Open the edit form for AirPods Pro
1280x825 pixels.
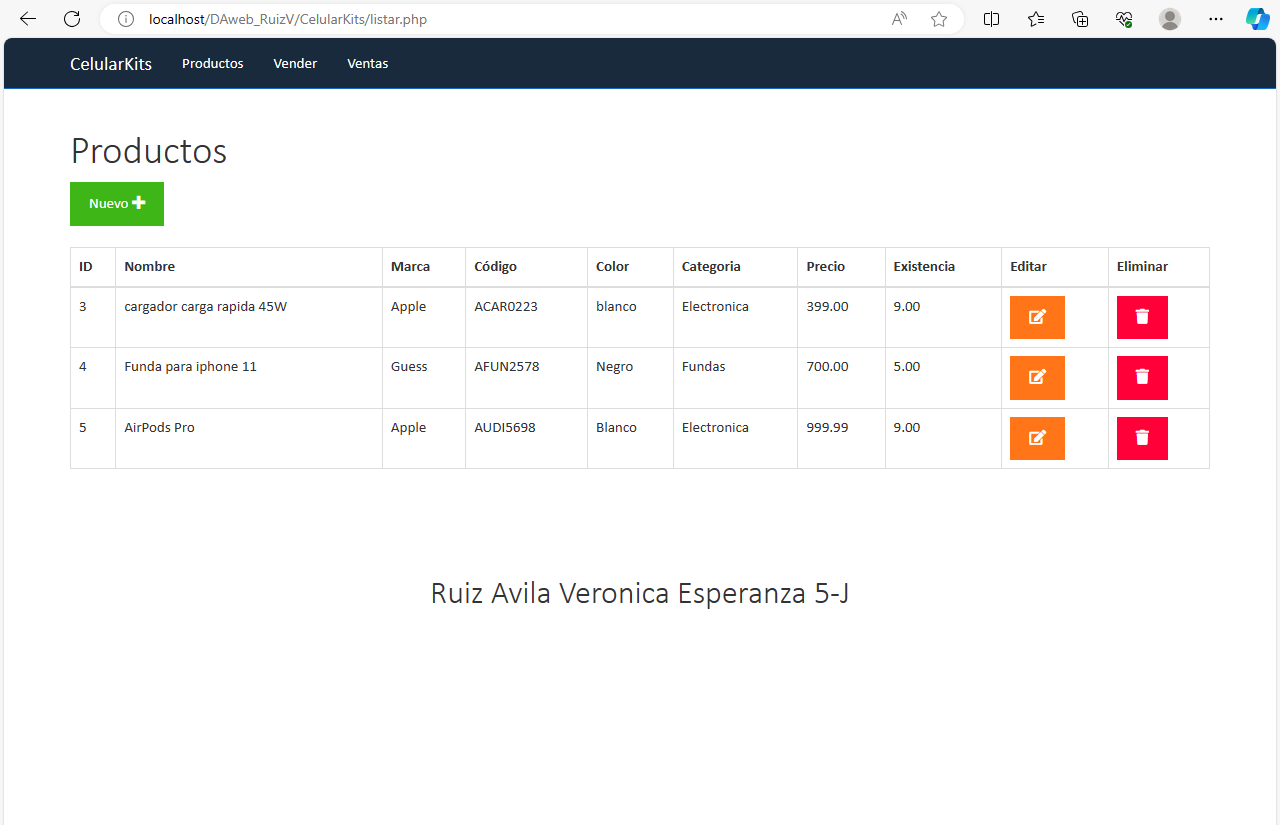pos(1037,438)
